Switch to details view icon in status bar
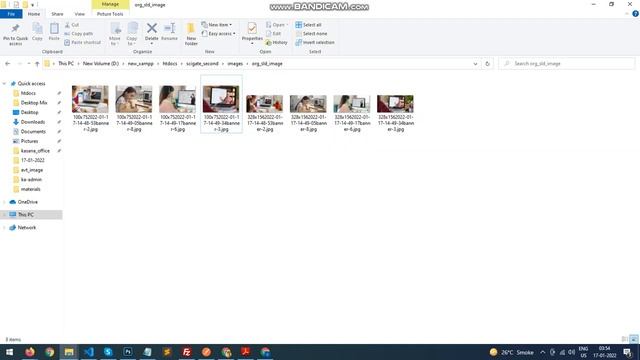Screen dimensions: 640x360 coord(624,339)
